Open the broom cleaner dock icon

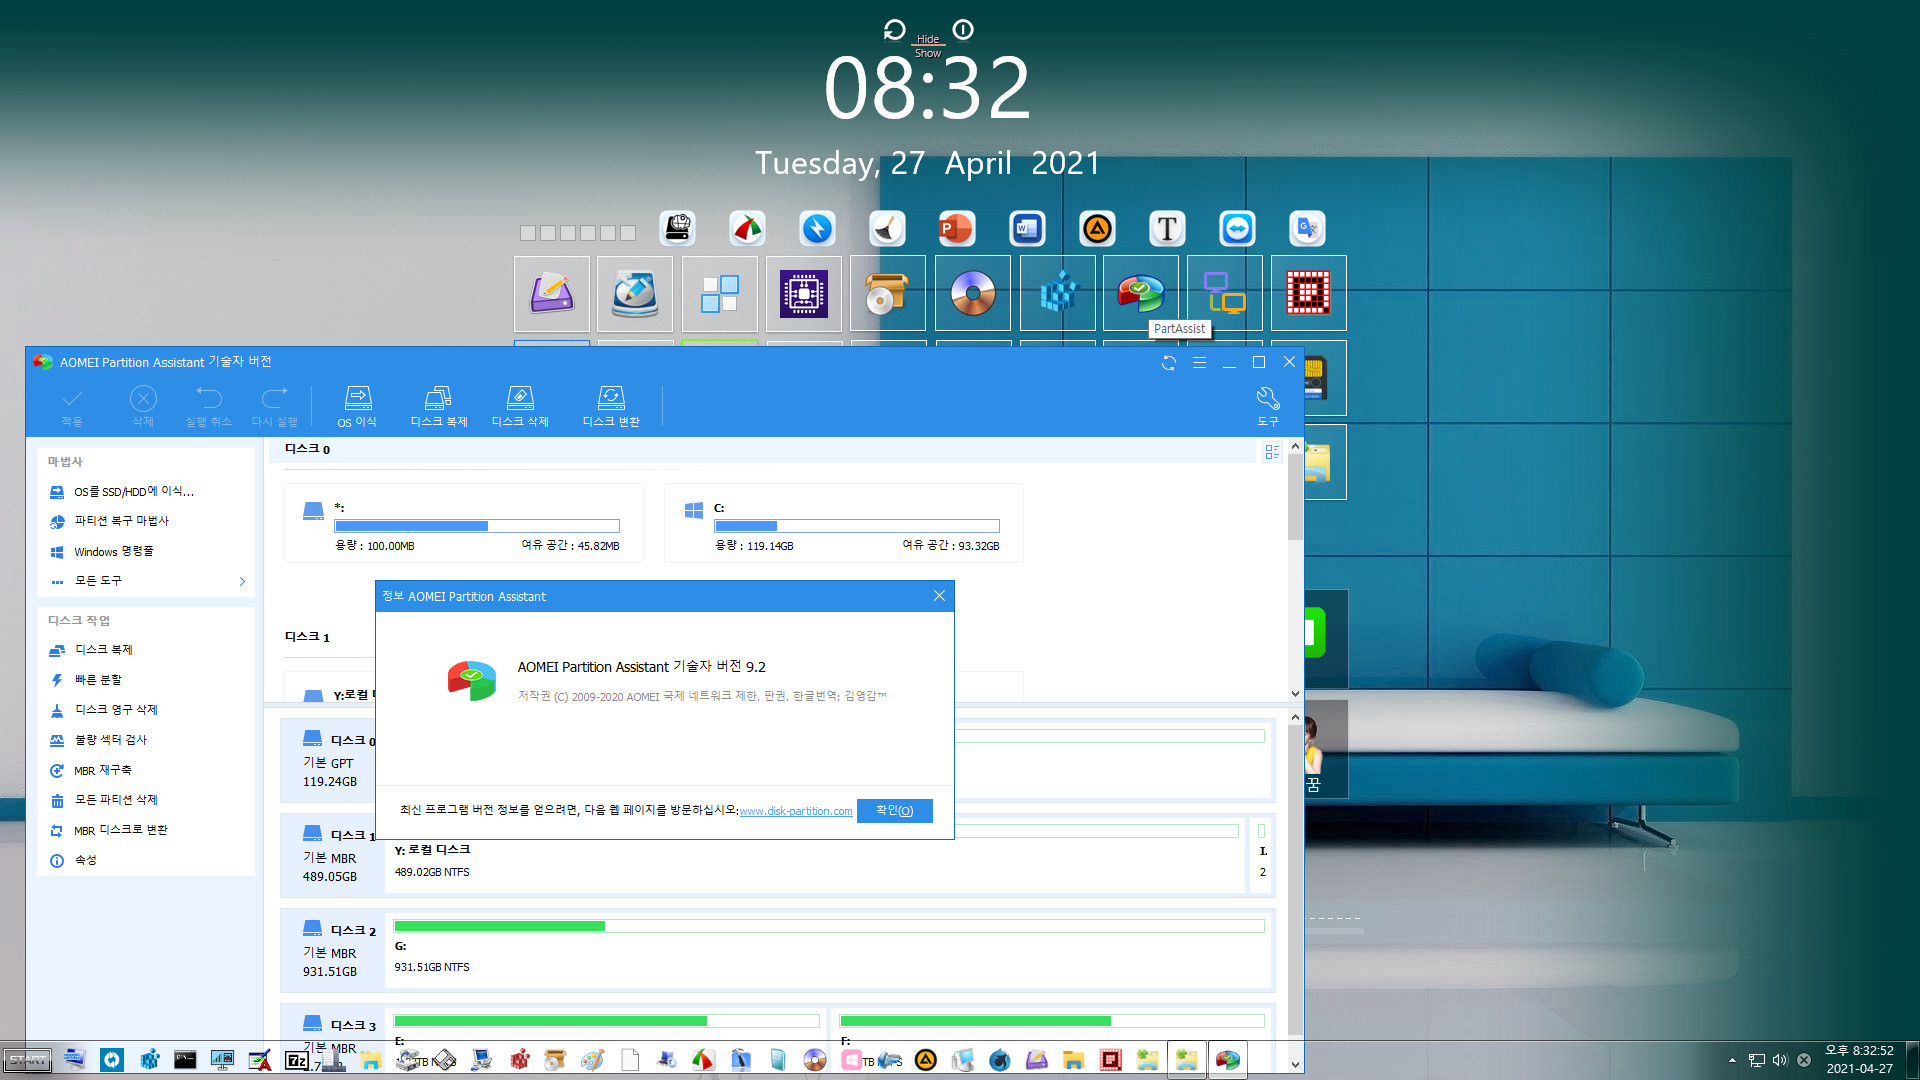(887, 229)
